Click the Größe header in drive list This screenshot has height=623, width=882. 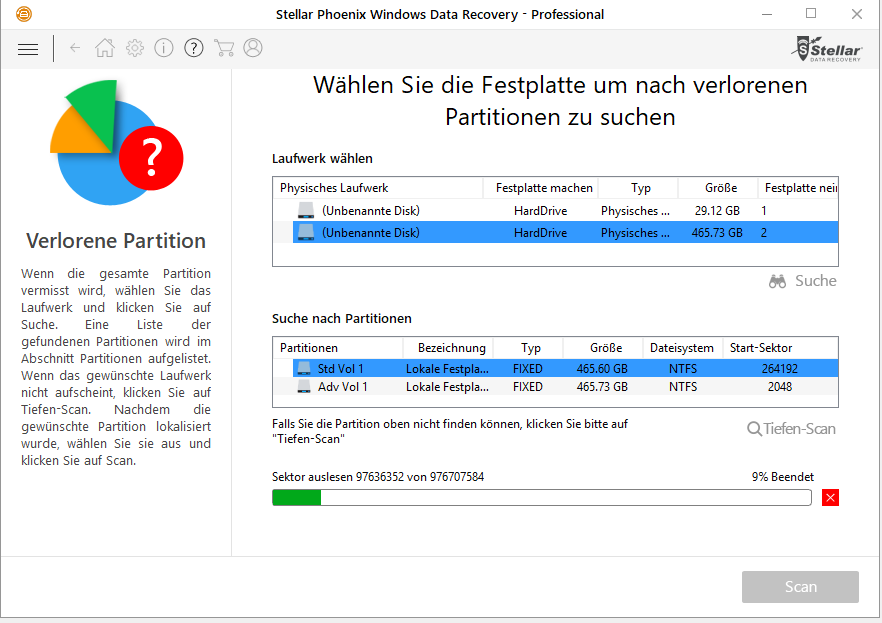[x=719, y=188]
